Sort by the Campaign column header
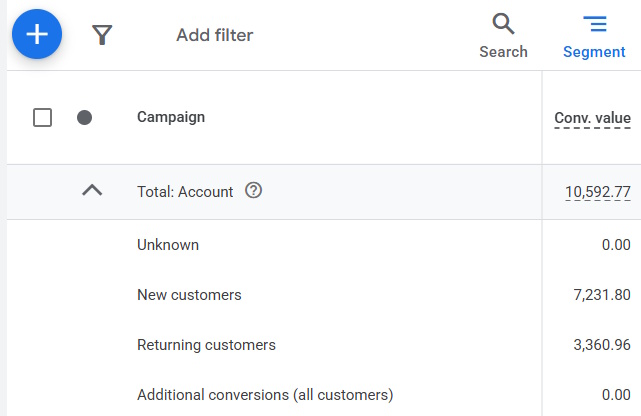 [171, 118]
